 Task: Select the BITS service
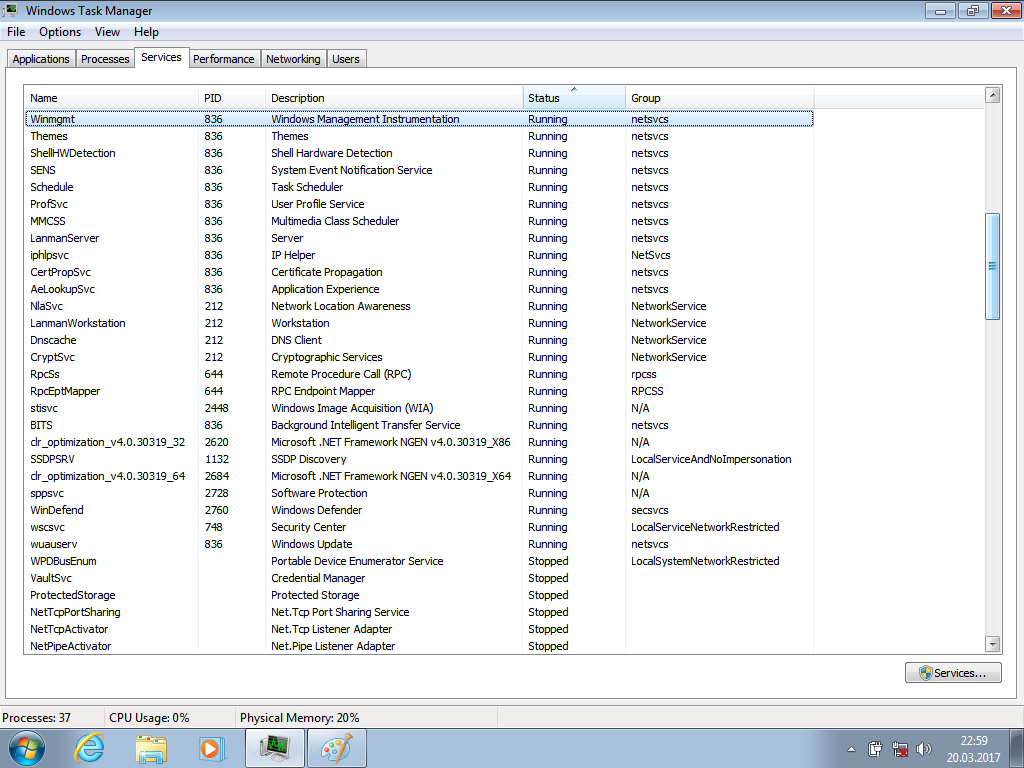point(41,424)
